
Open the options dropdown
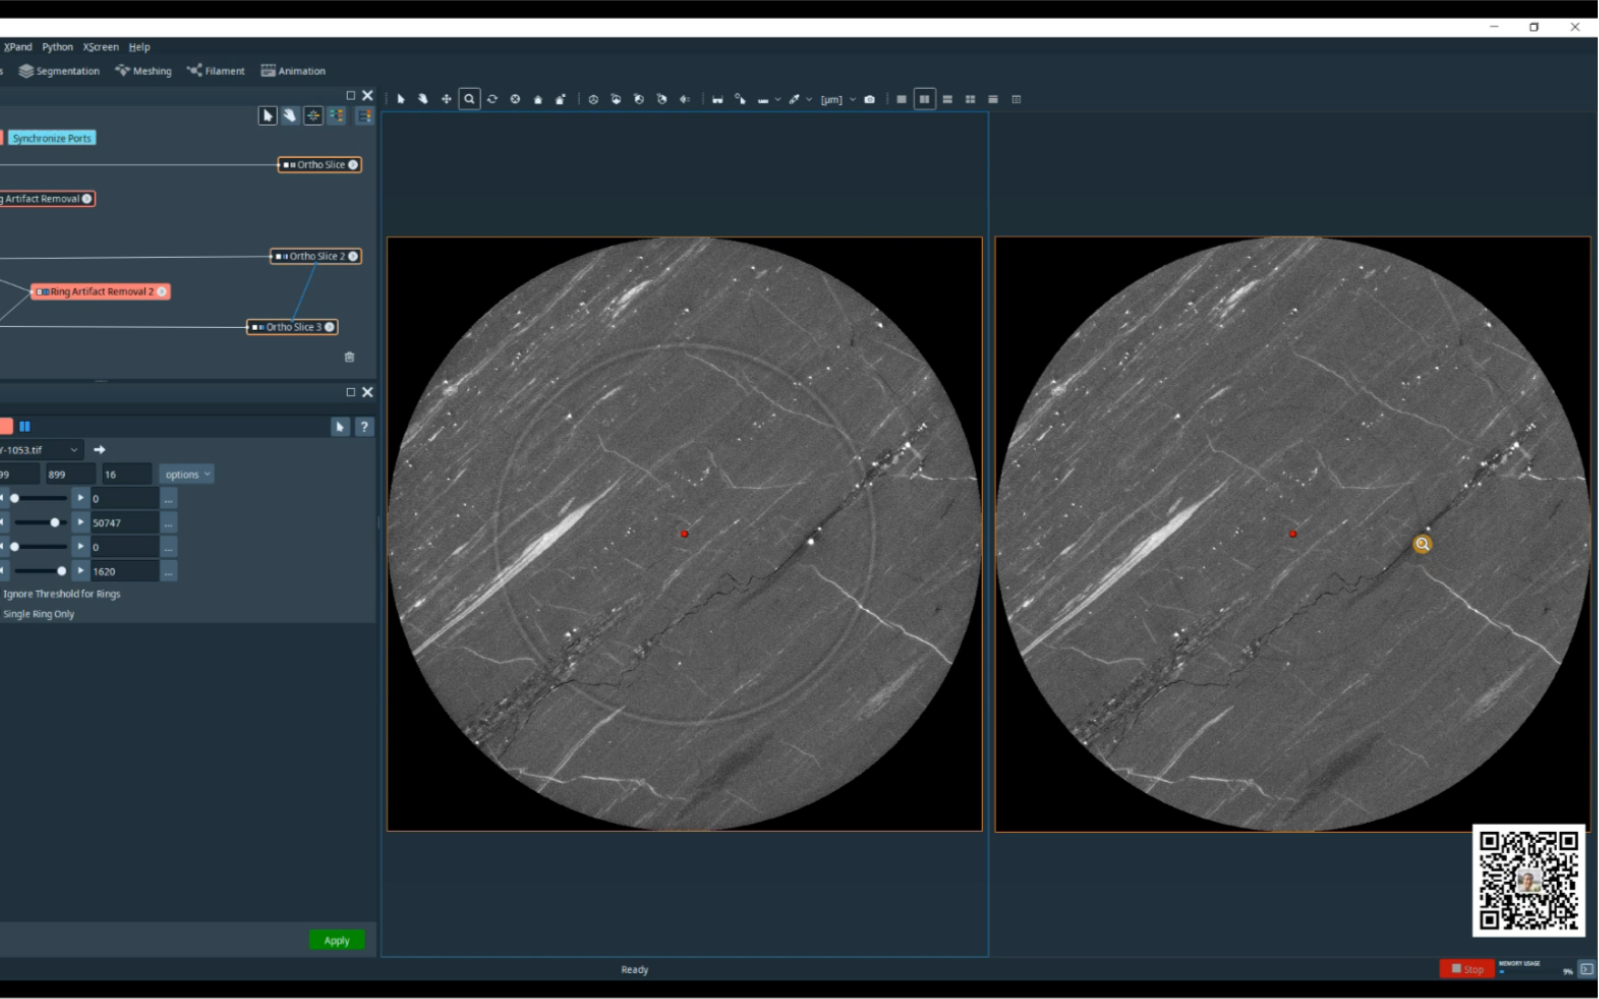point(187,475)
